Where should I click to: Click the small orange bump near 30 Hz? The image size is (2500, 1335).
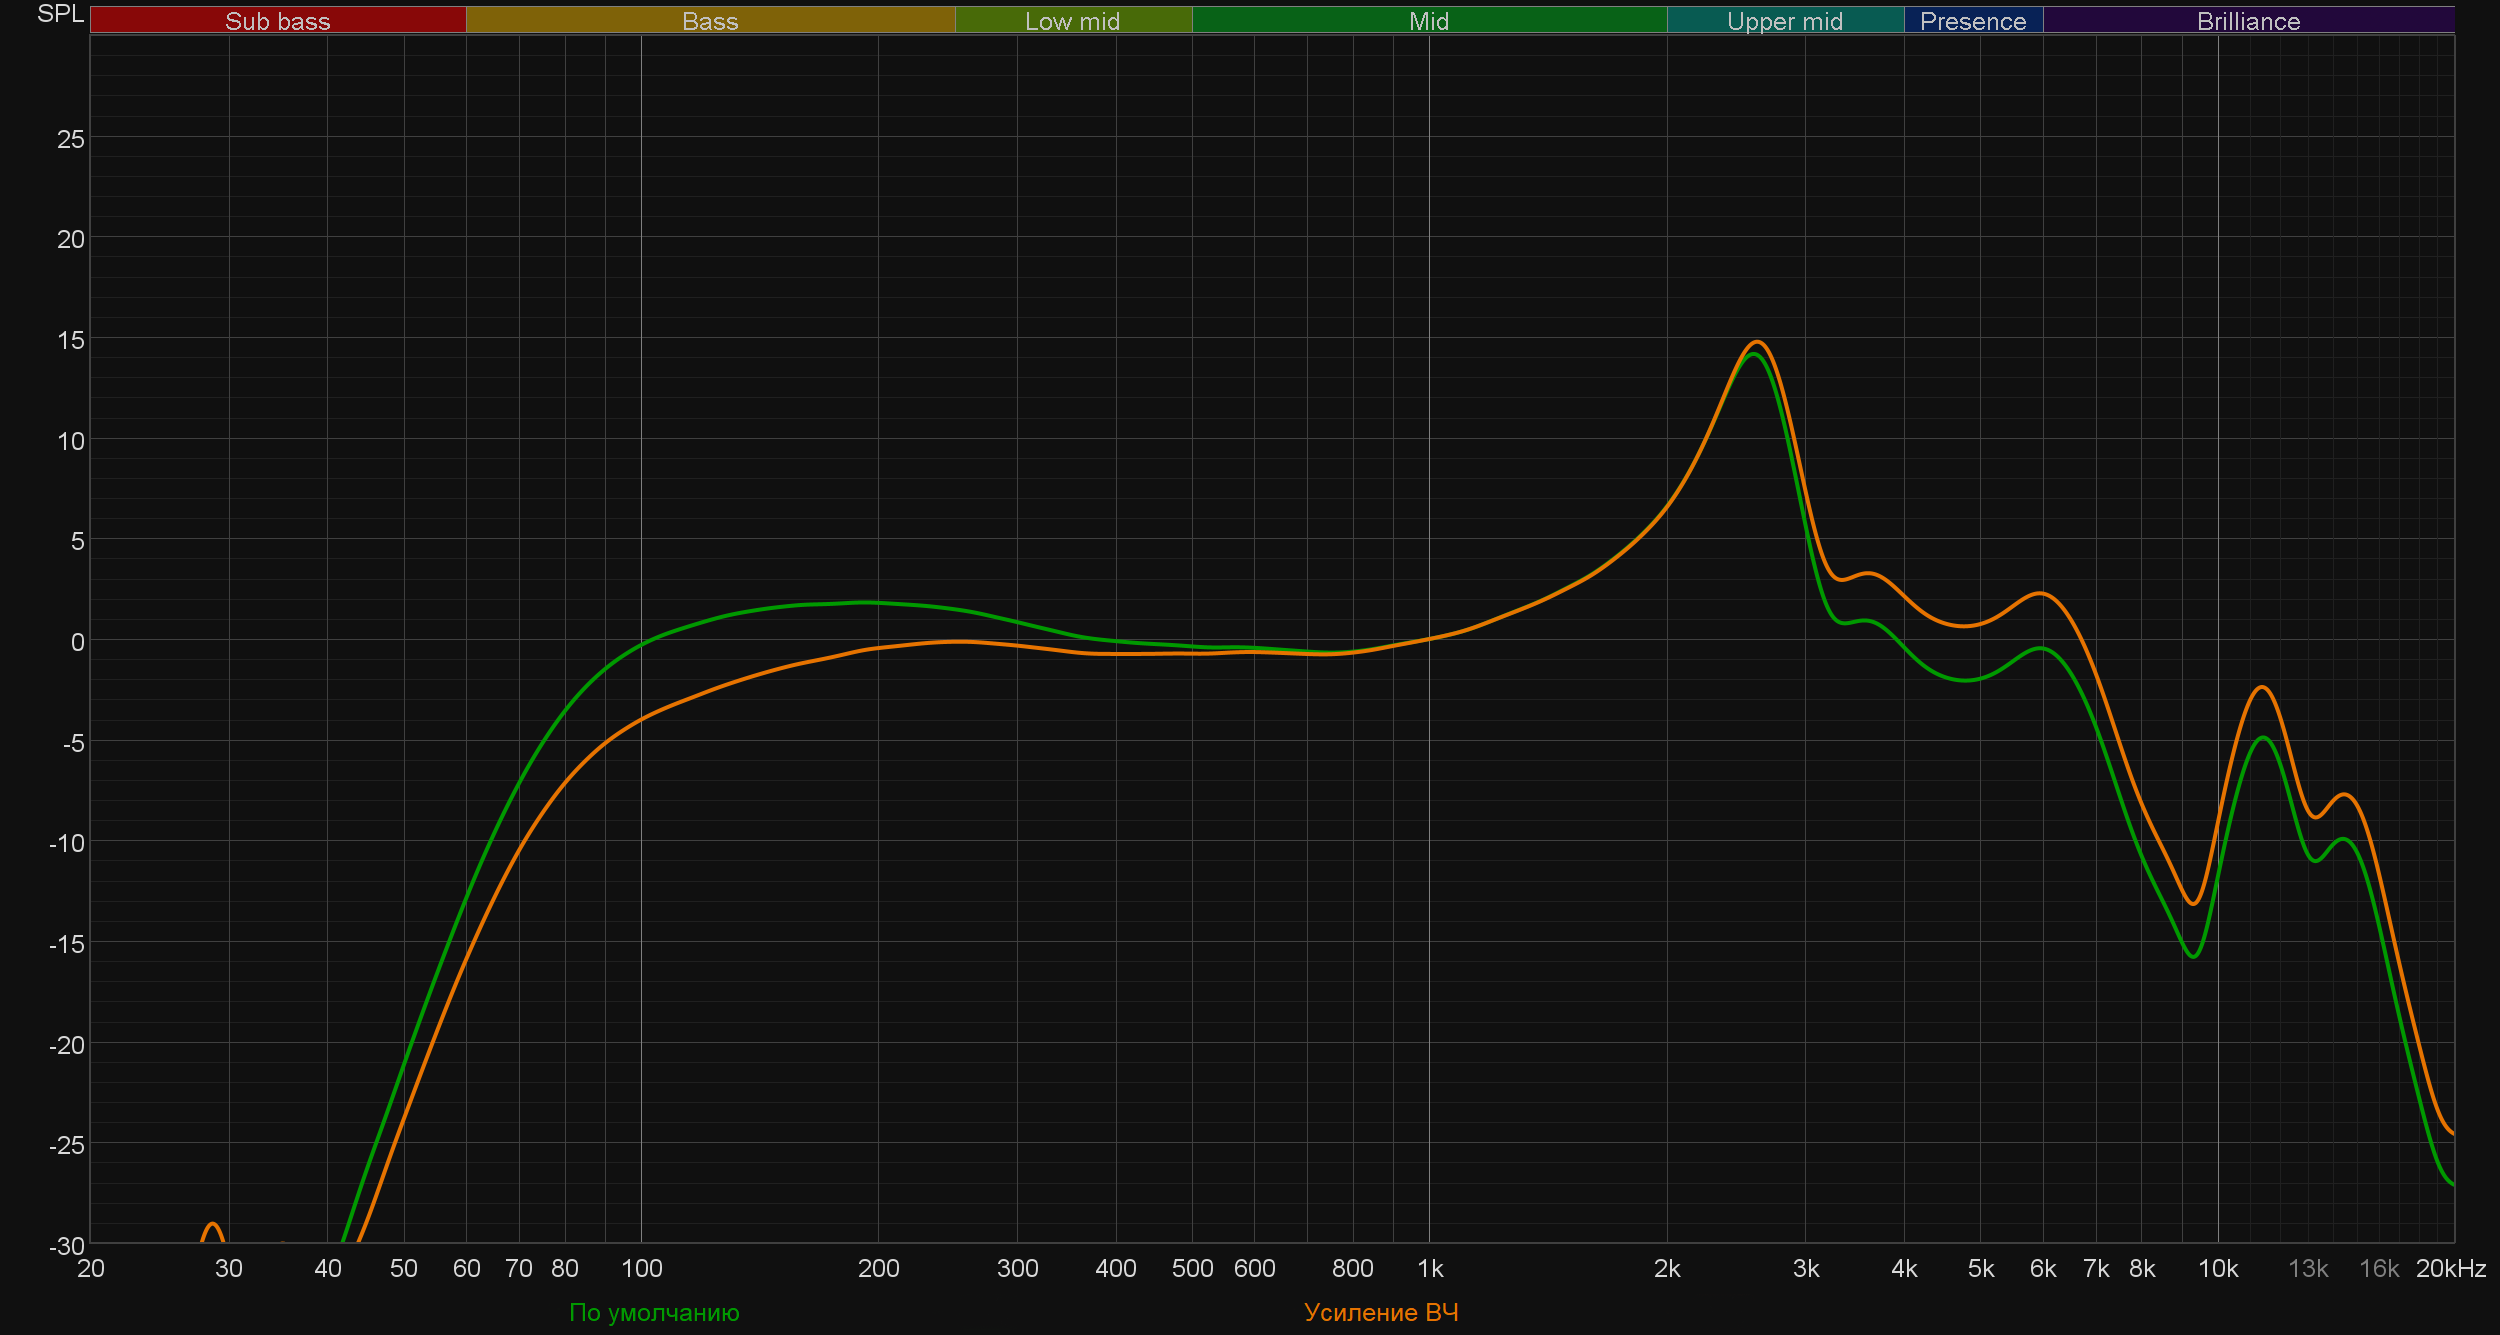point(212,1225)
